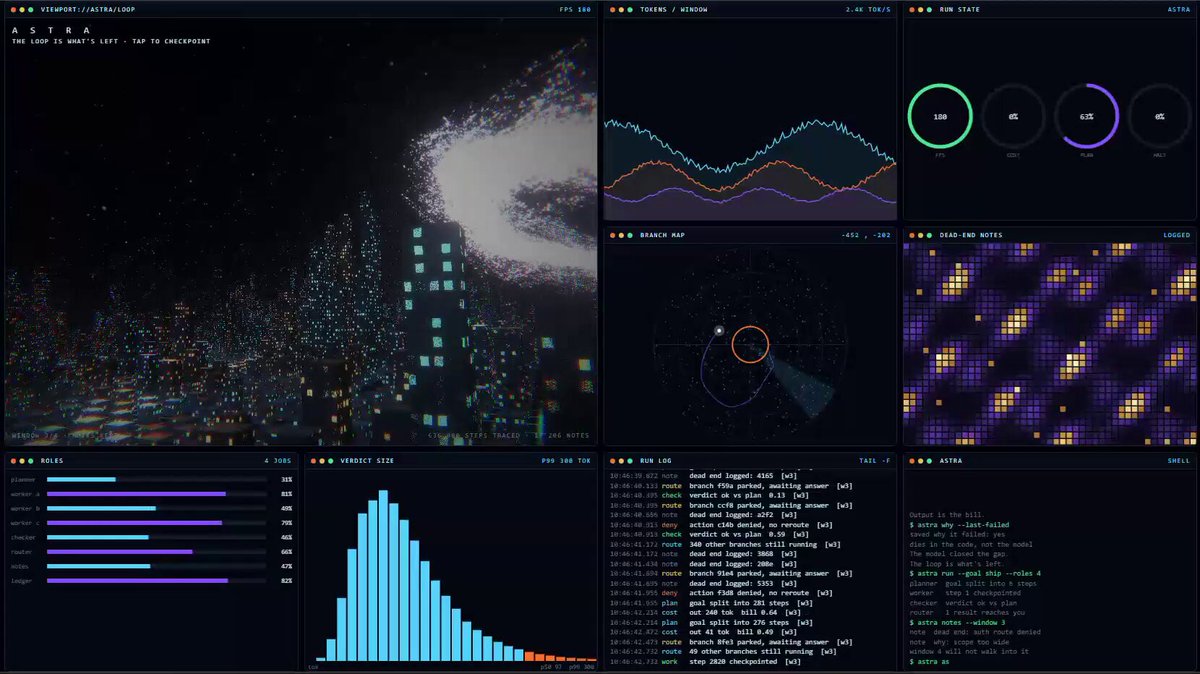
Task: Click the 'P99 300 TOK' label on Verdict Size
Action: (x=566, y=461)
